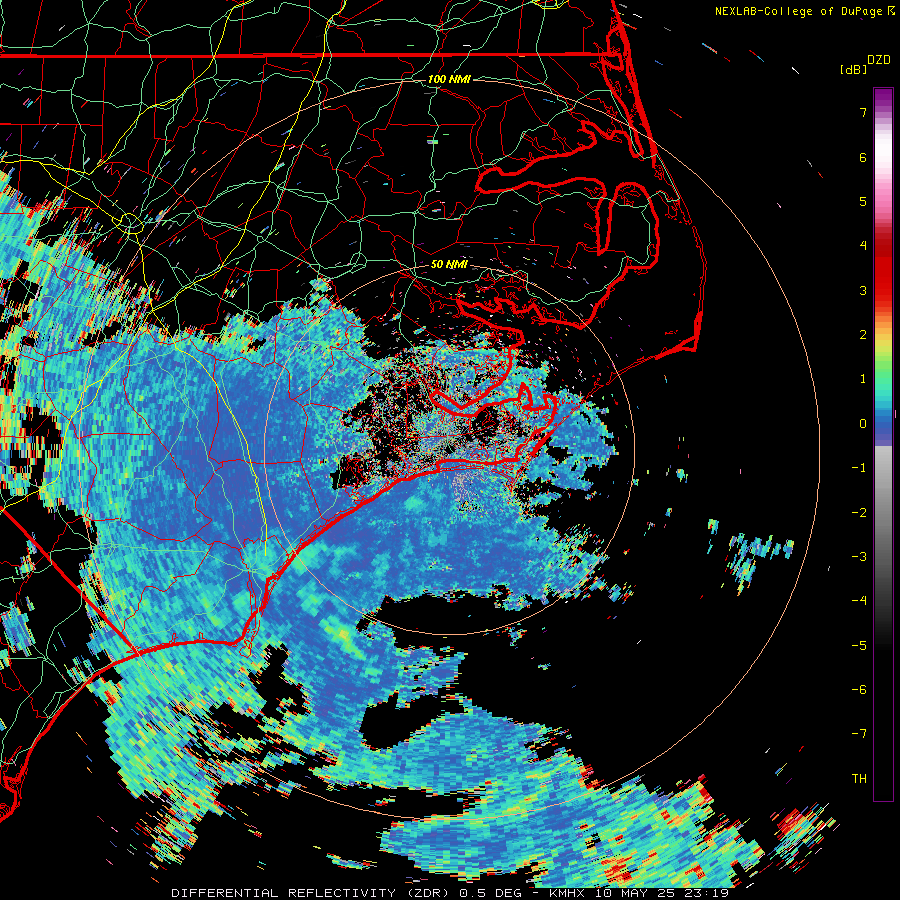This screenshot has width=900, height=900.
Task: Click the scale value -5
Action: pyautogui.click(x=859, y=646)
